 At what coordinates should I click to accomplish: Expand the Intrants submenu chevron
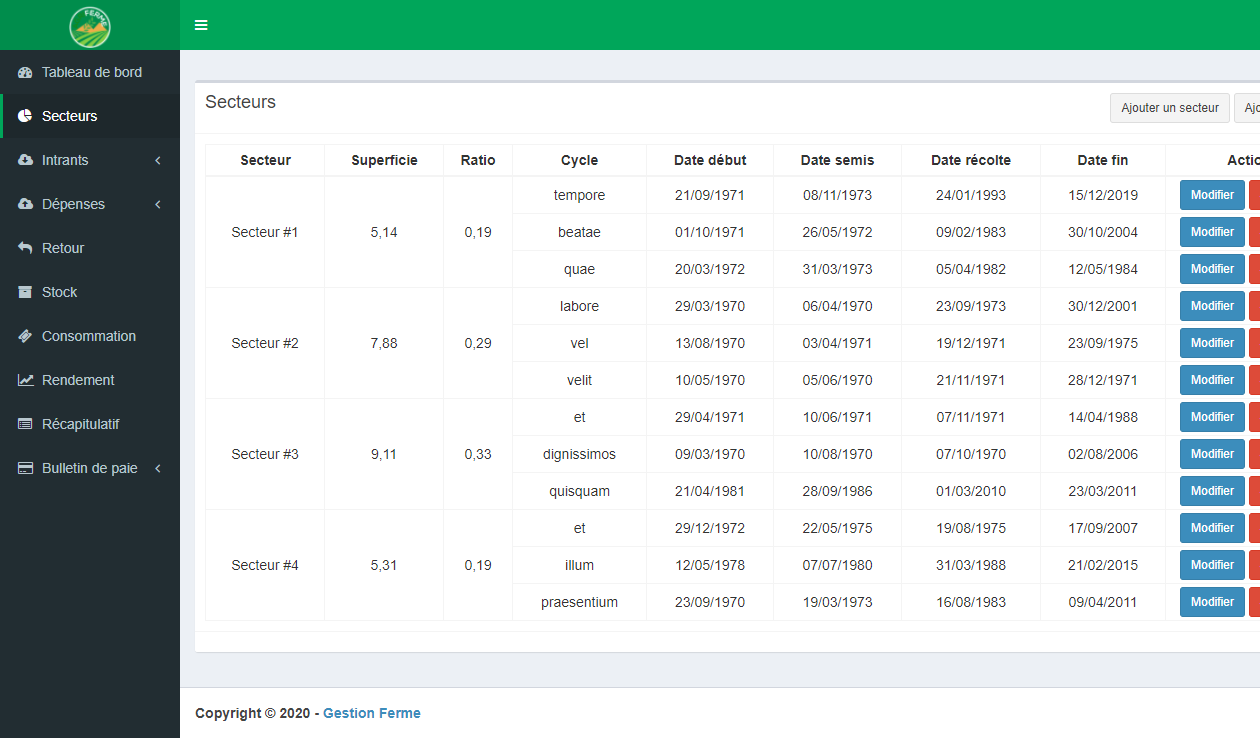[158, 160]
